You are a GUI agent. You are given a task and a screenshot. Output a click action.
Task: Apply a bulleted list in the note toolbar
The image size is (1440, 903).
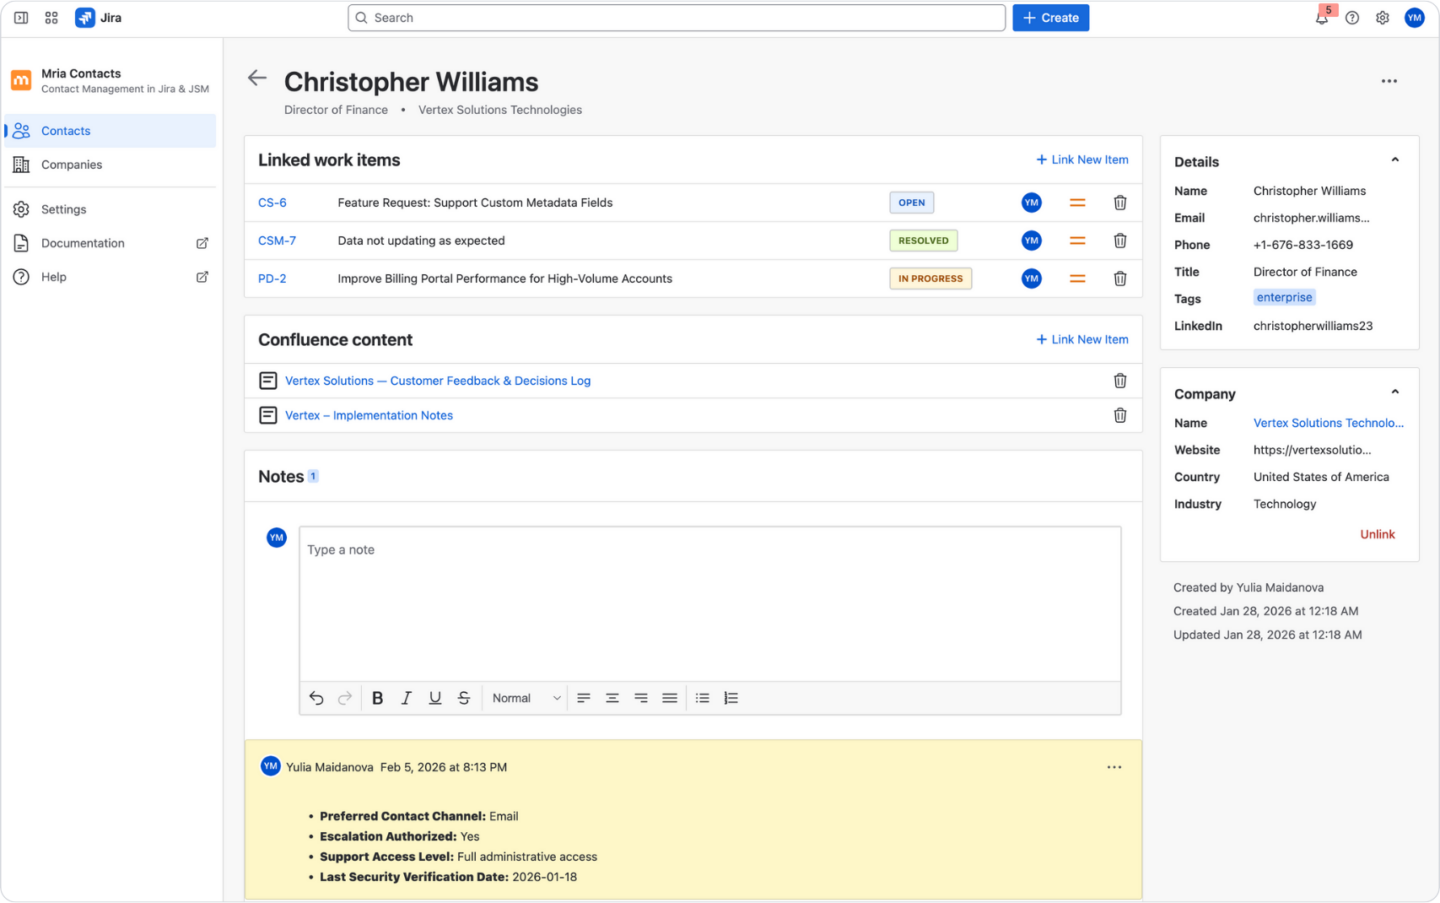pyautogui.click(x=702, y=698)
